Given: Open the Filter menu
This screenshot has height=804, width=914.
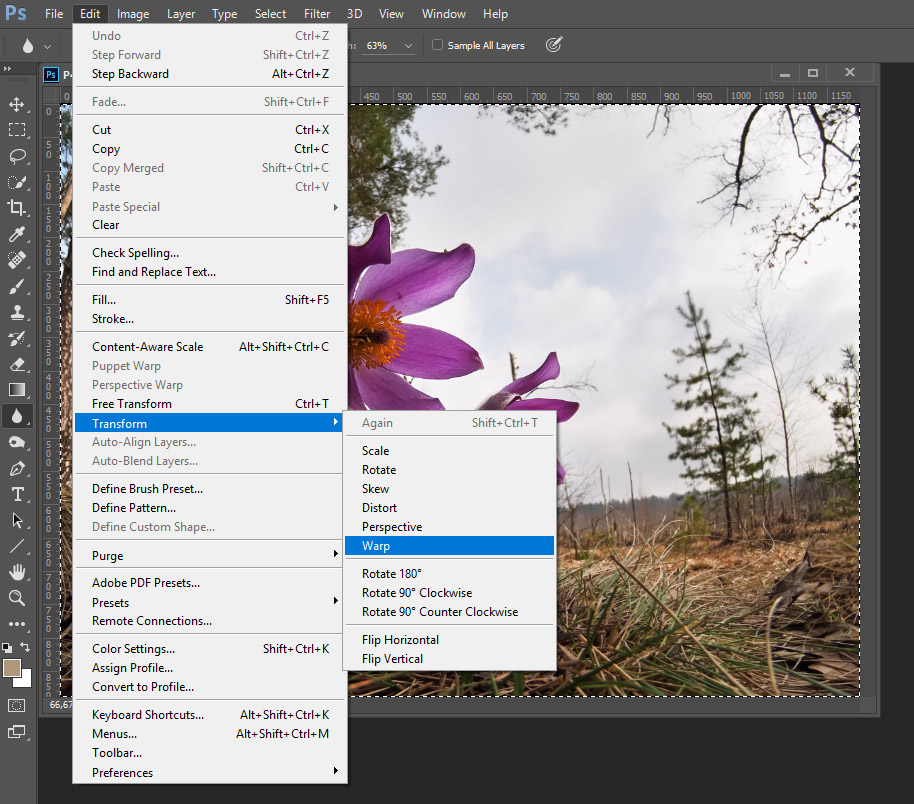Looking at the screenshot, I should 317,14.
